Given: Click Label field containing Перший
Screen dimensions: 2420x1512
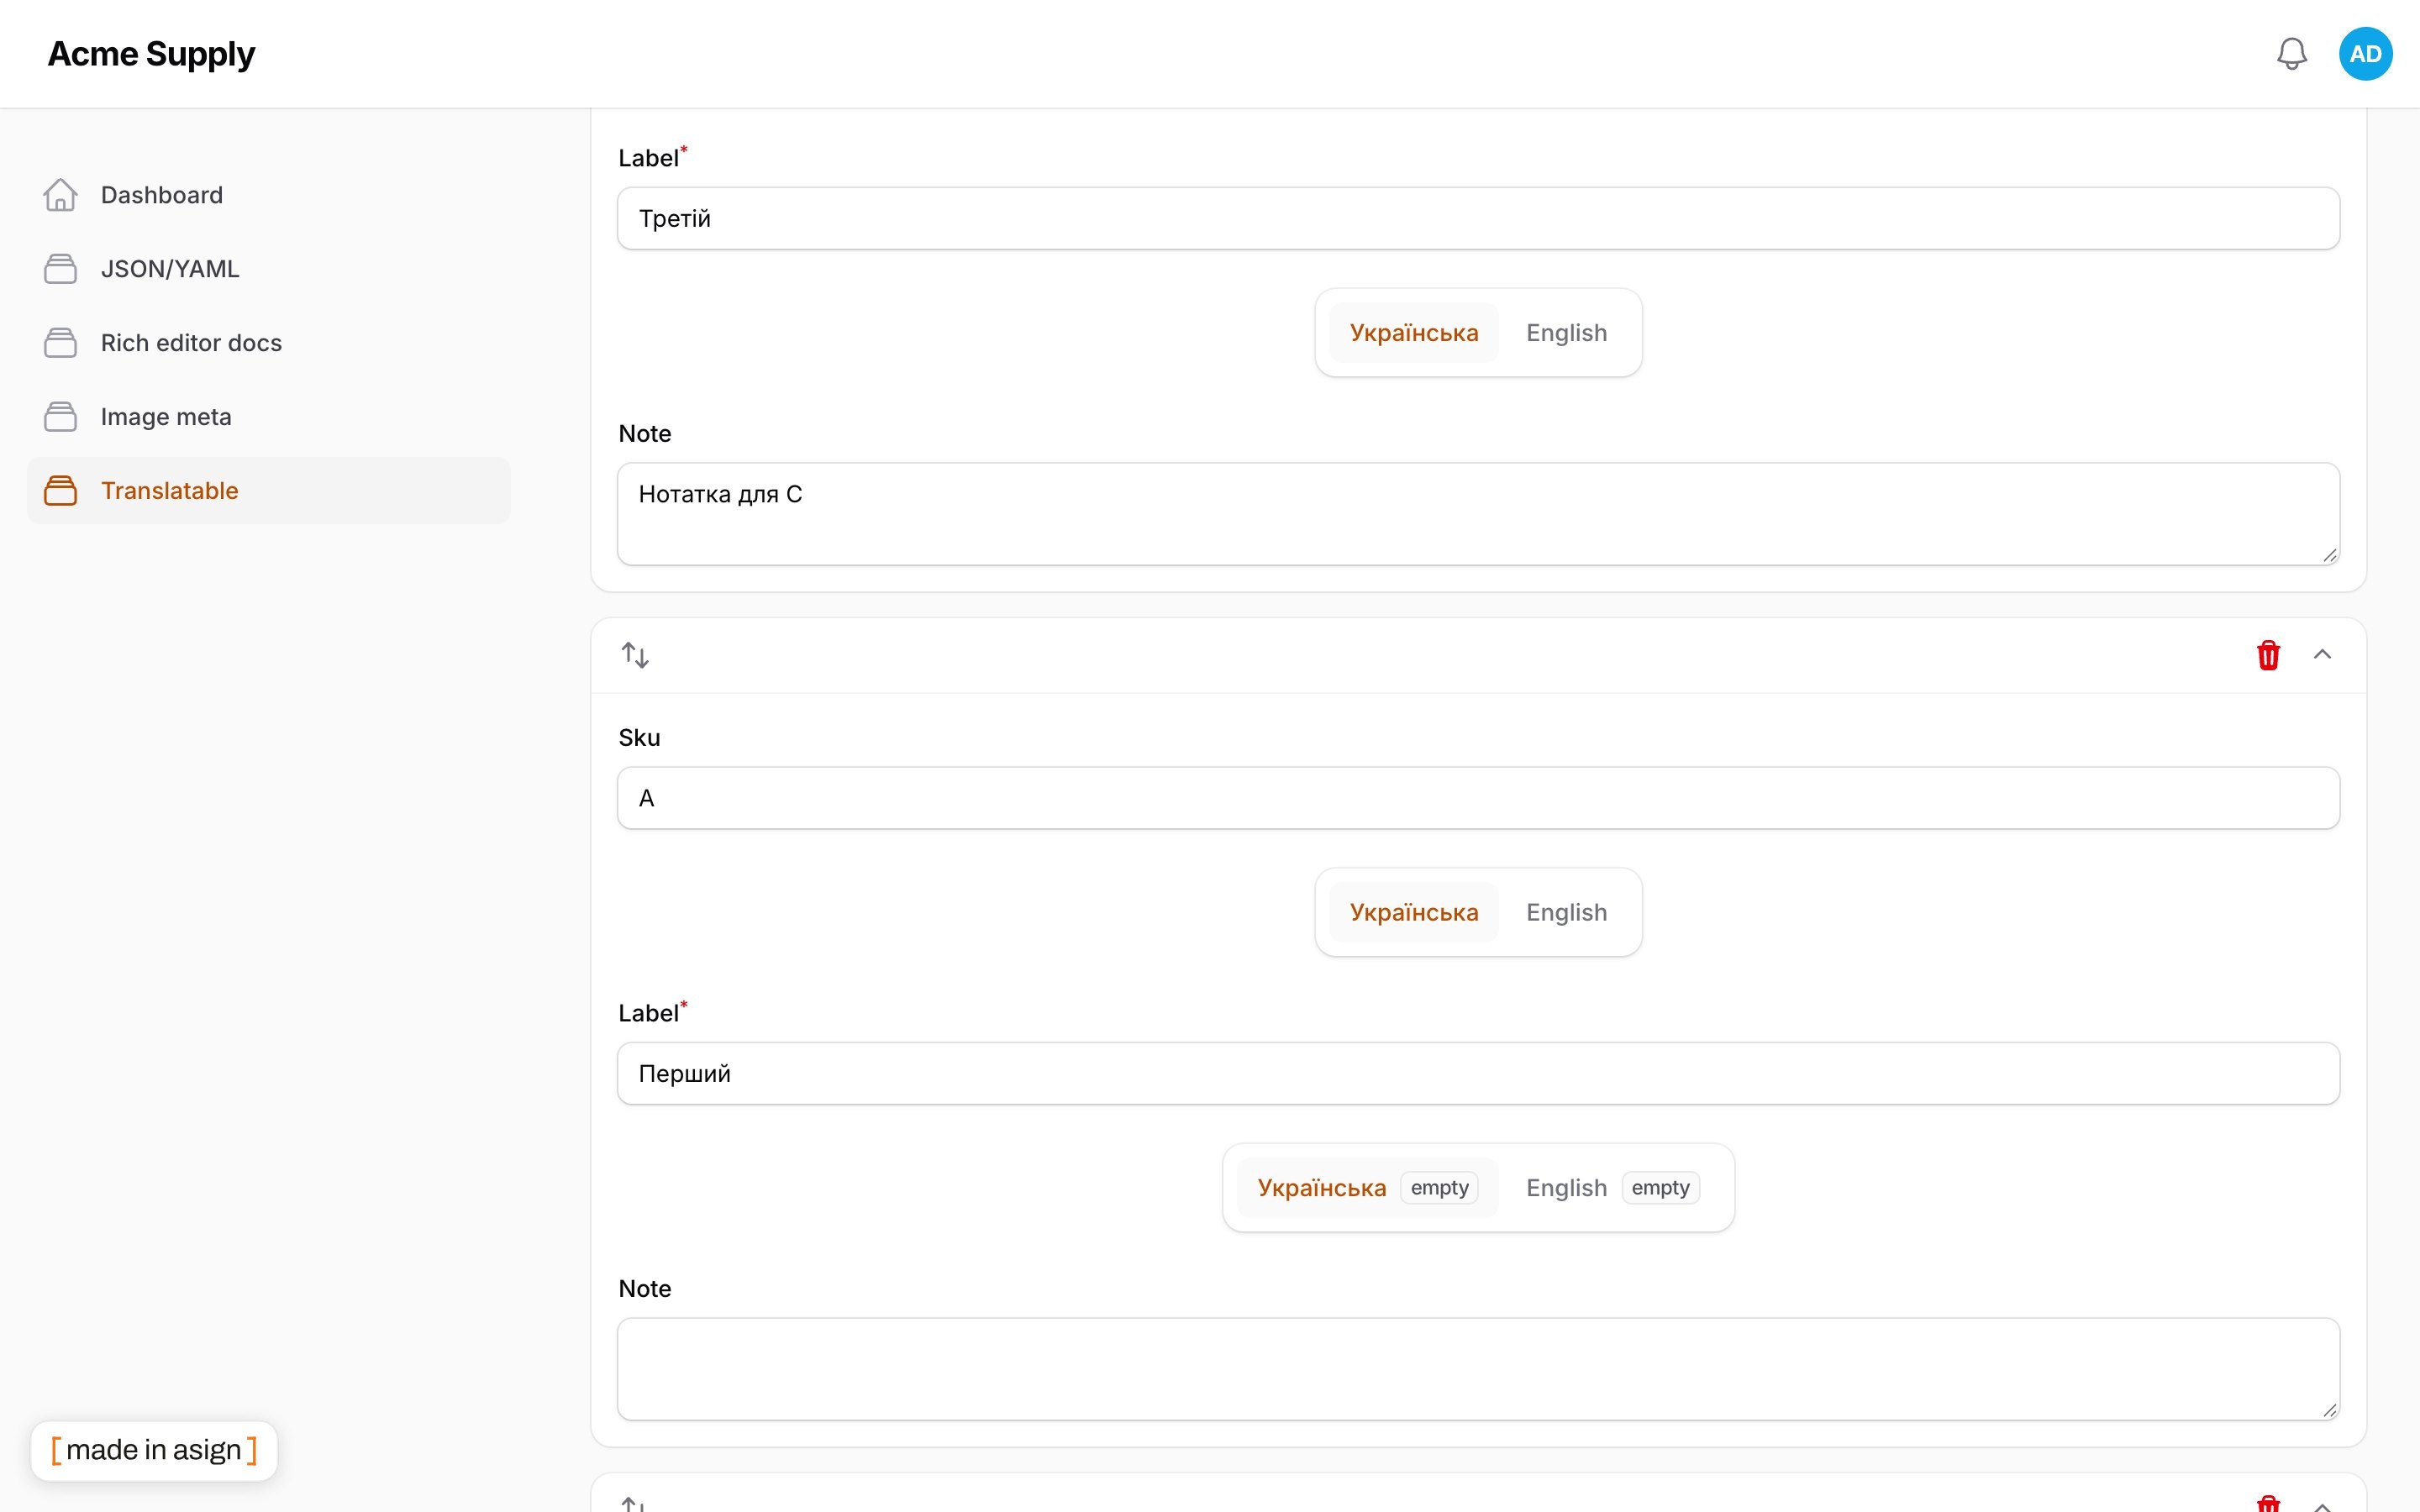Looking at the screenshot, I should pyautogui.click(x=1478, y=1074).
